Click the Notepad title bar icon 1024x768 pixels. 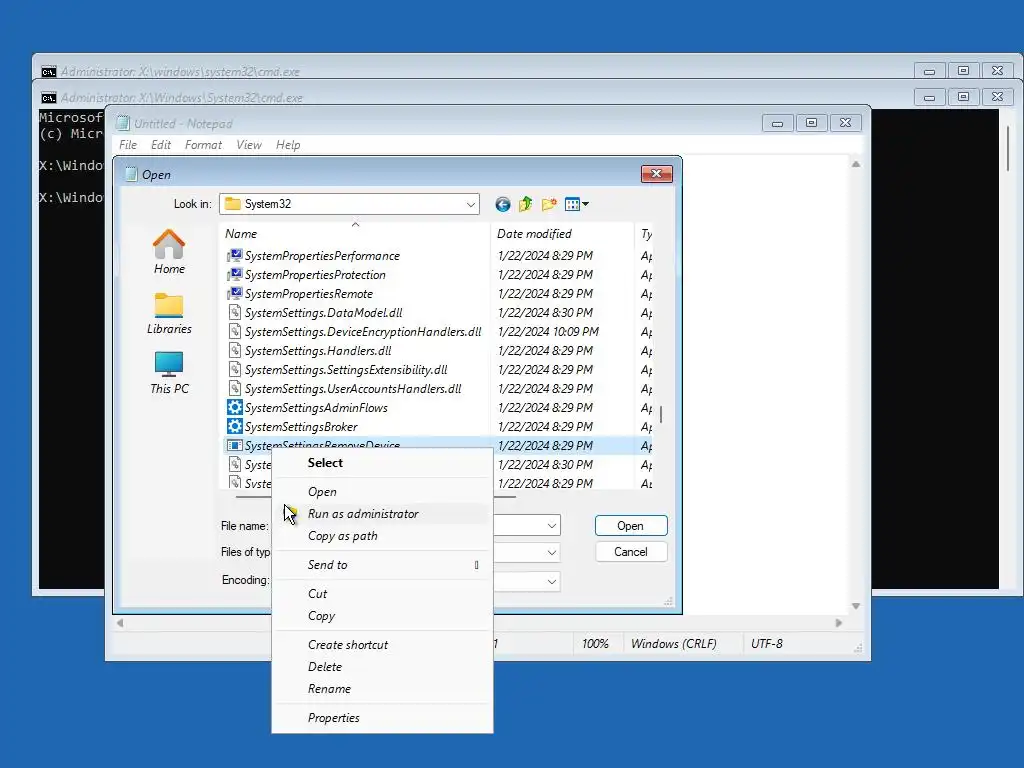123,123
